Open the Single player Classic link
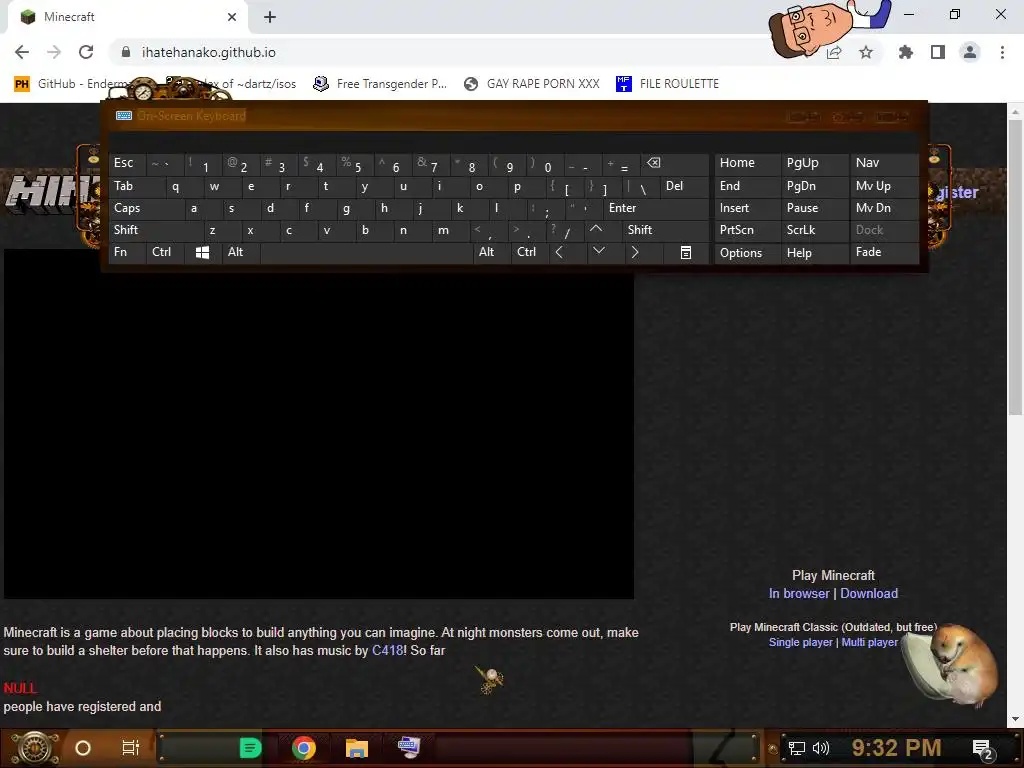Screen dimensions: 1024x768 pyautogui.click(x=801, y=643)
